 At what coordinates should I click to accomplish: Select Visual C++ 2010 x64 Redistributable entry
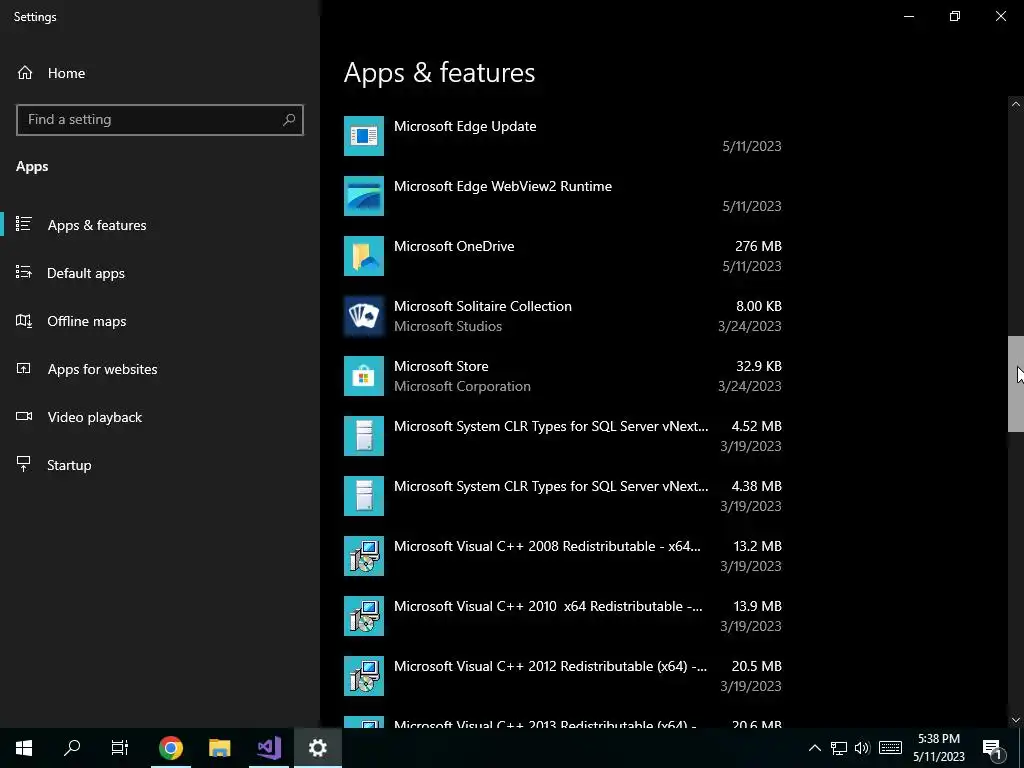563,616
